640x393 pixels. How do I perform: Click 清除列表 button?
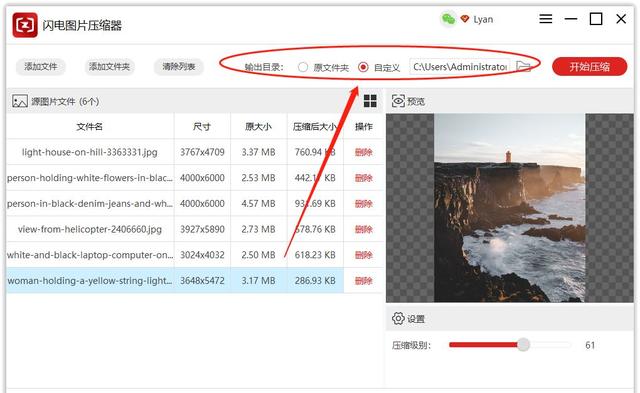179,67
